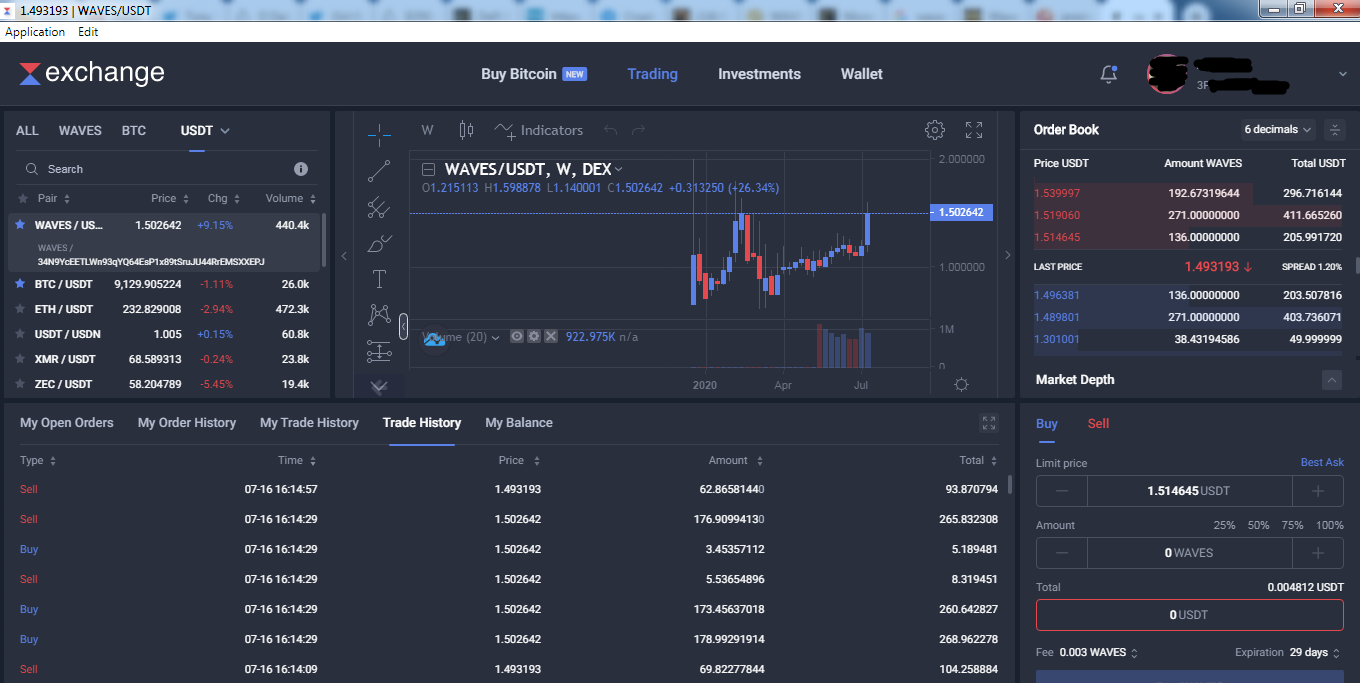This screenshot has height=683, width=1360.
Task: Select the pitchfork drawing tool
Action: 379,207
